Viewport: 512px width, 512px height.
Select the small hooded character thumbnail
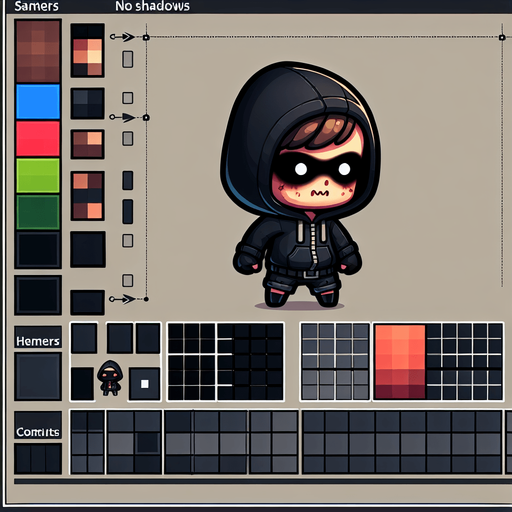[x=110, y=378]
